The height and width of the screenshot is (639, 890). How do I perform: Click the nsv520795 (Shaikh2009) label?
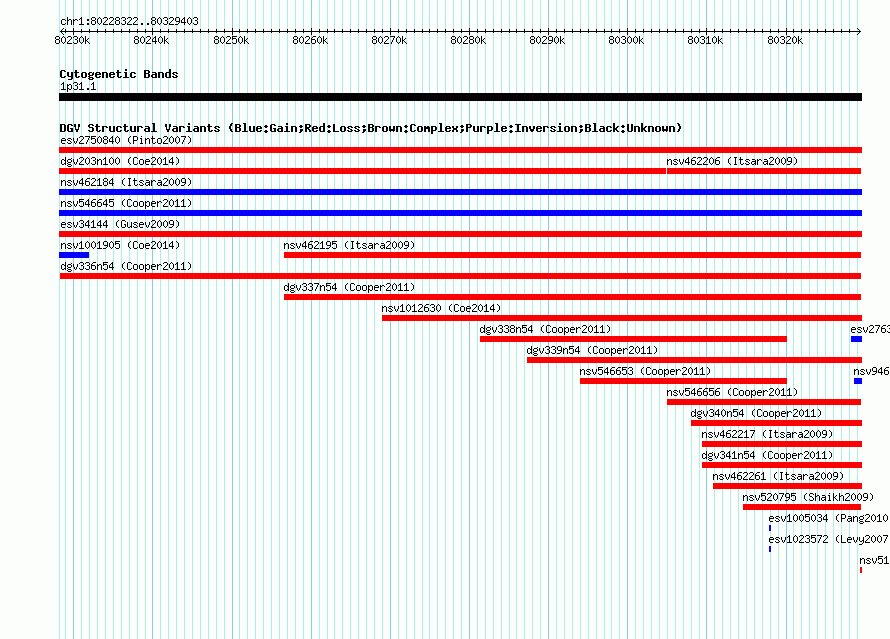point(808,497)
